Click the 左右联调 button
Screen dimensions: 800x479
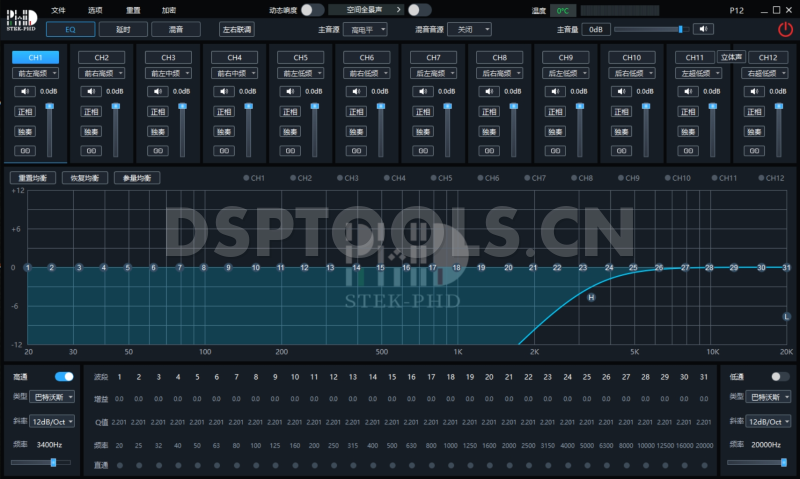(x=237, y=30)
